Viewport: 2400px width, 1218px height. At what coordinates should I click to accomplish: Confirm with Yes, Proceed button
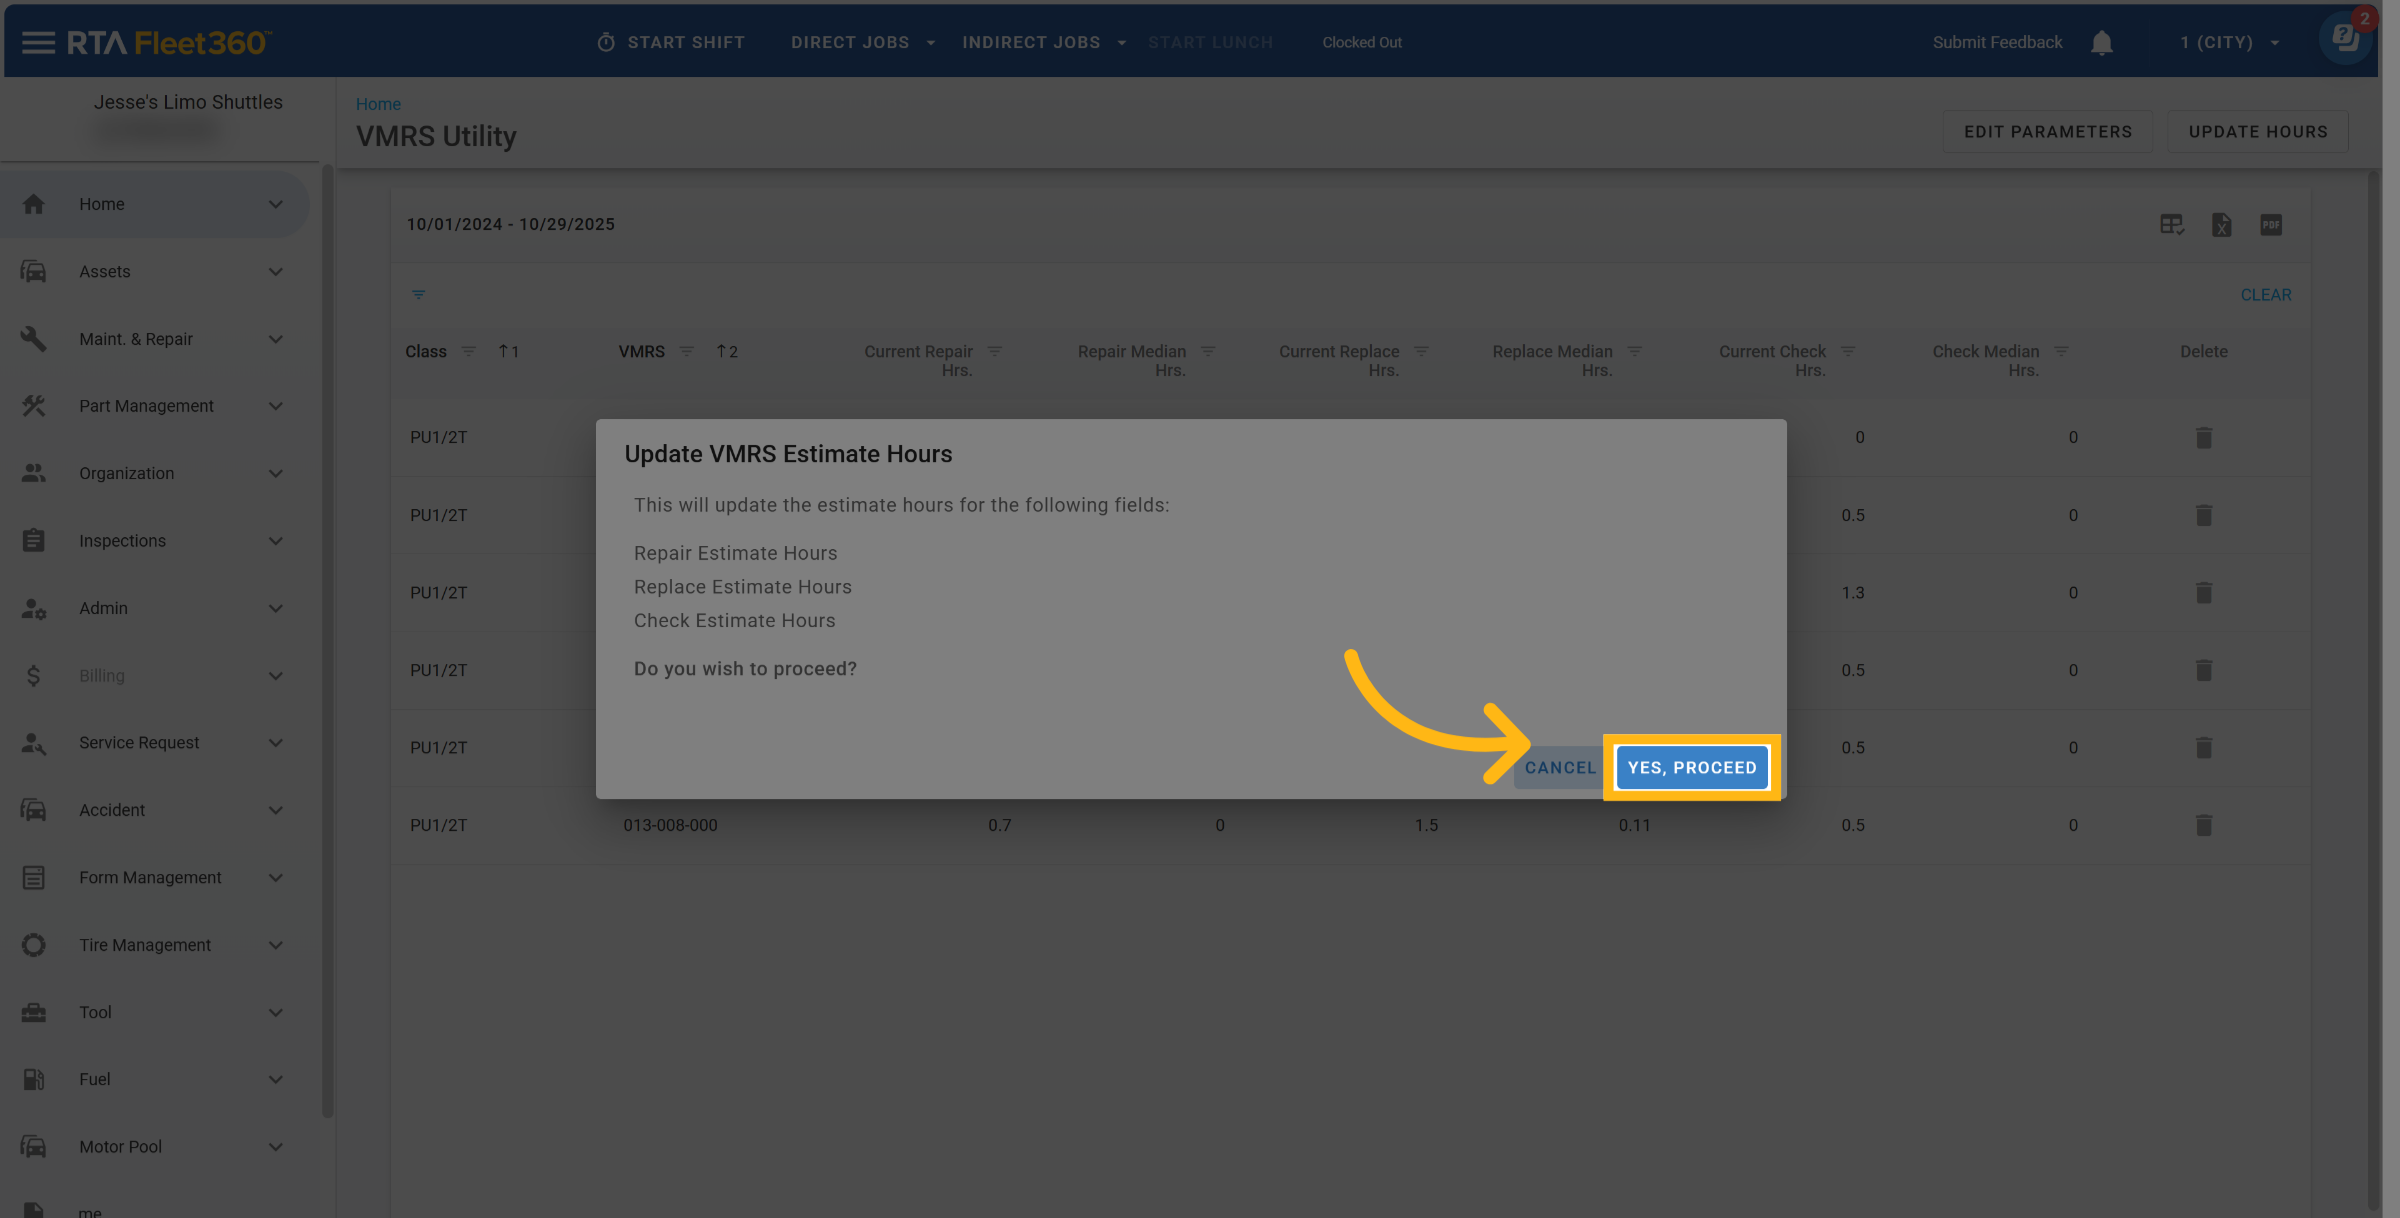tap(1691, 768)
